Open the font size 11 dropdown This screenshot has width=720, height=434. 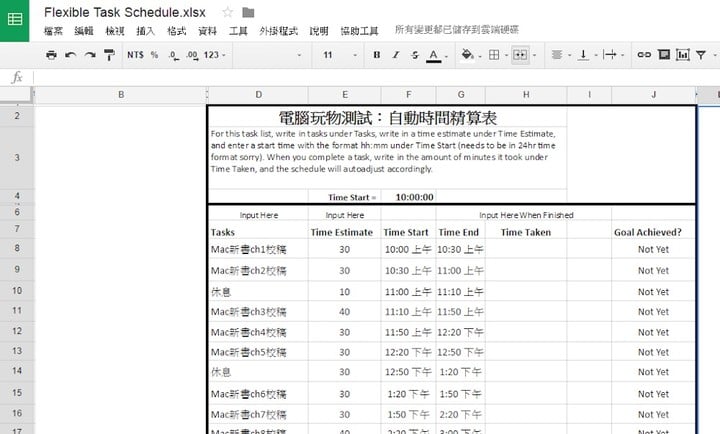coord(339,55)
